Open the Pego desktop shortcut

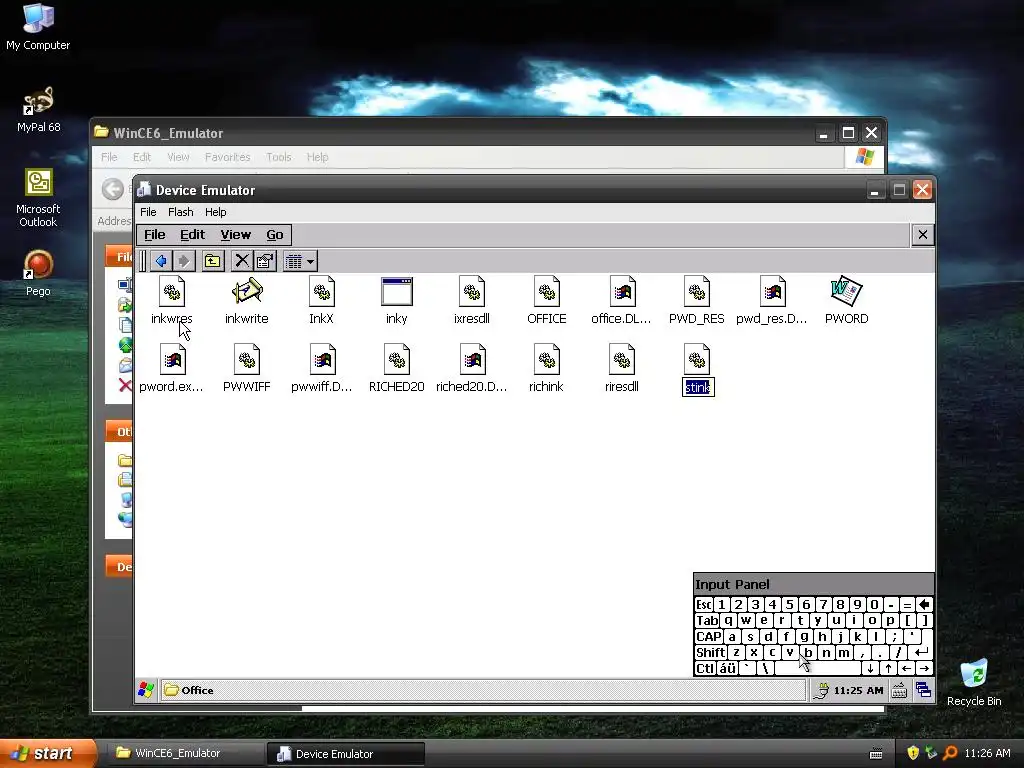pyautogui.click(x=38, y=273)
